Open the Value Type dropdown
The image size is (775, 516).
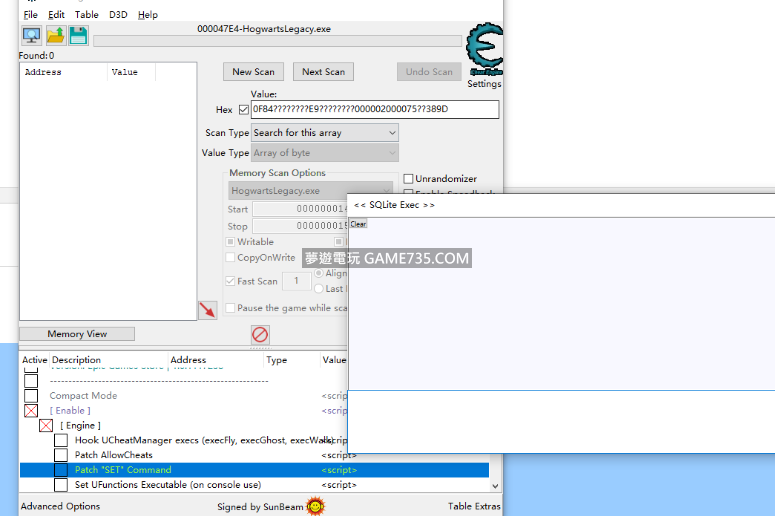point(325,153)
